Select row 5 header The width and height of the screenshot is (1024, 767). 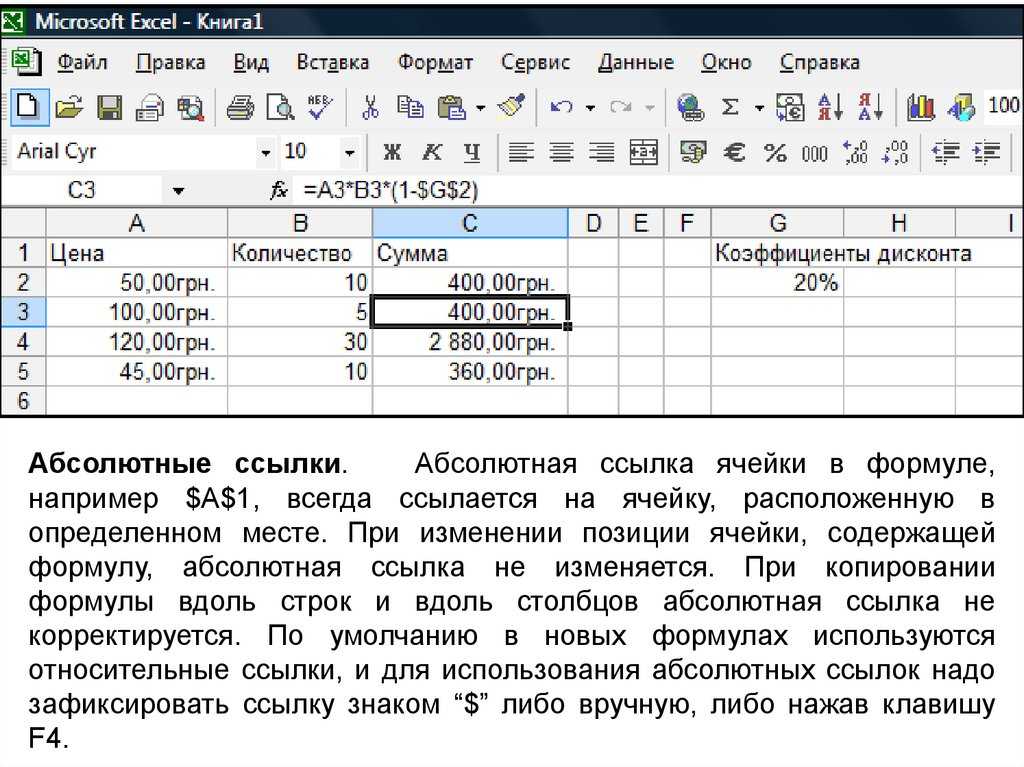pos(23,371)
